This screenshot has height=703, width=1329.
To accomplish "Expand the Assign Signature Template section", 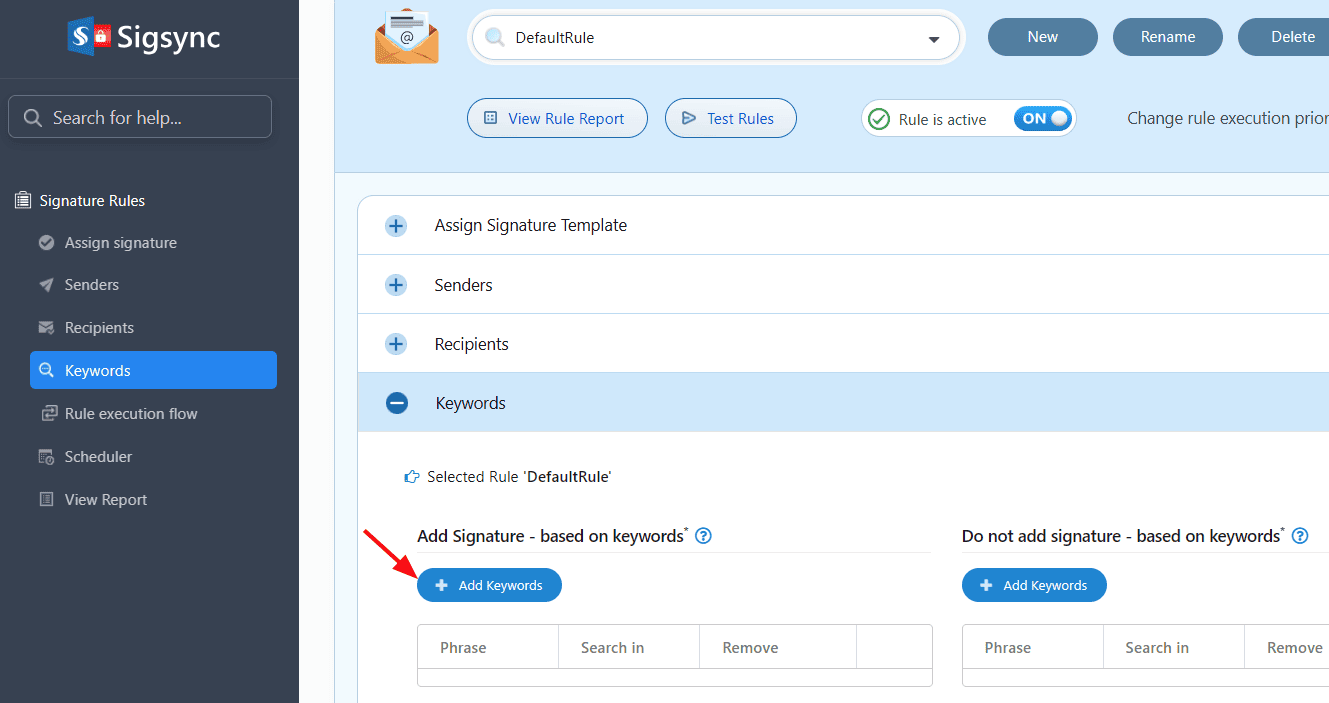I will [396, 226].
